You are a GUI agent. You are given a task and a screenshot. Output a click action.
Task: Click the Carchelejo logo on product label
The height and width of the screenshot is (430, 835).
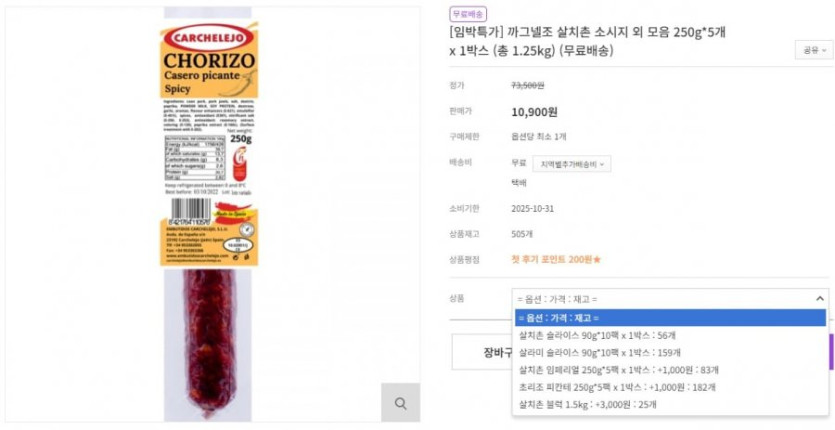[209, 38]
